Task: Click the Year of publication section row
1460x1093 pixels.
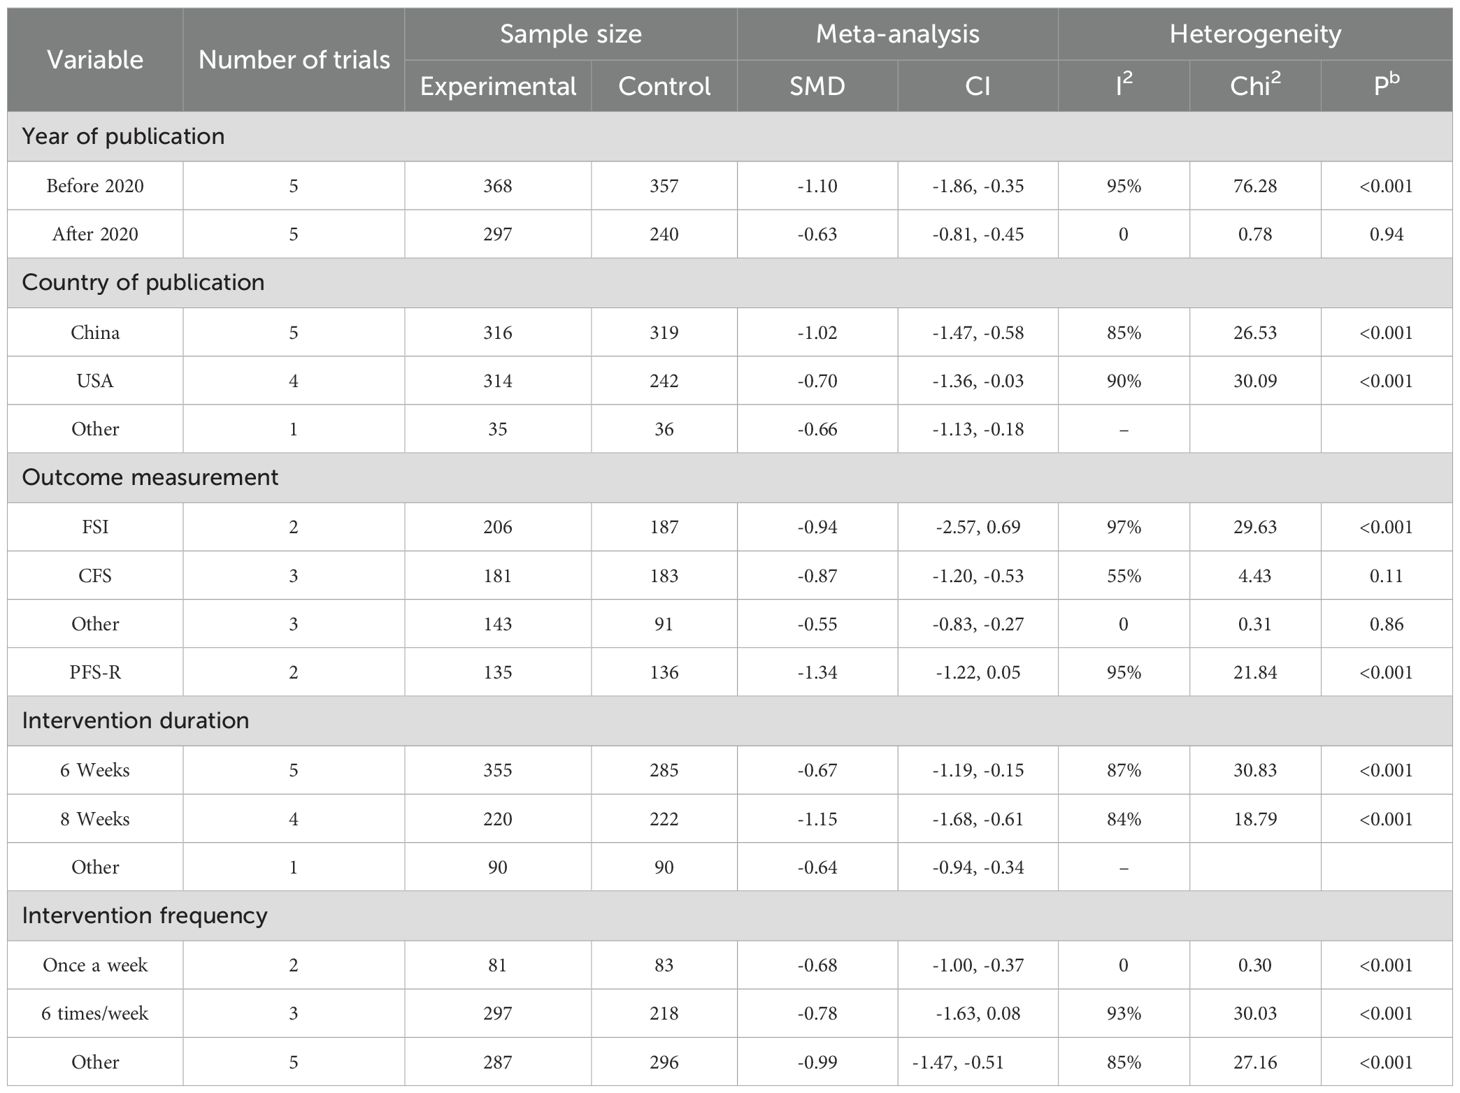Action: (123, 136)
